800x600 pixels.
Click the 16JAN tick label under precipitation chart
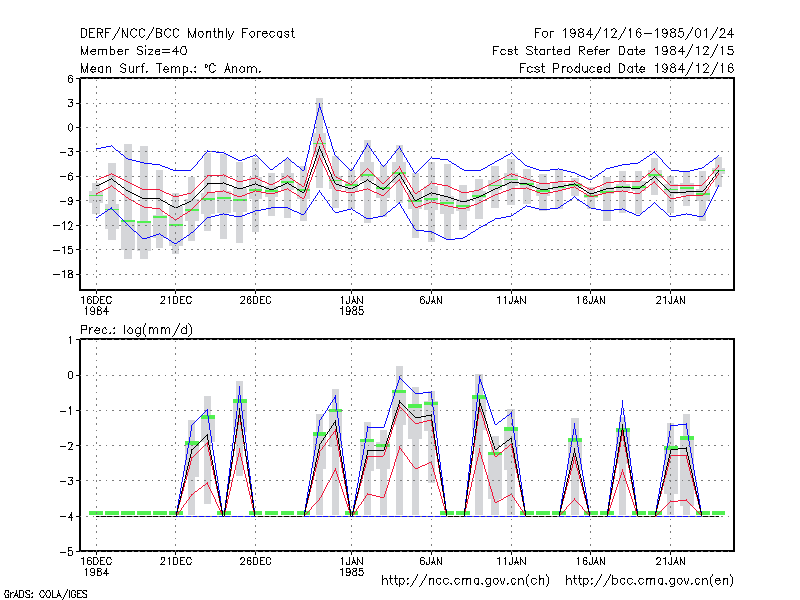[591, 561]
